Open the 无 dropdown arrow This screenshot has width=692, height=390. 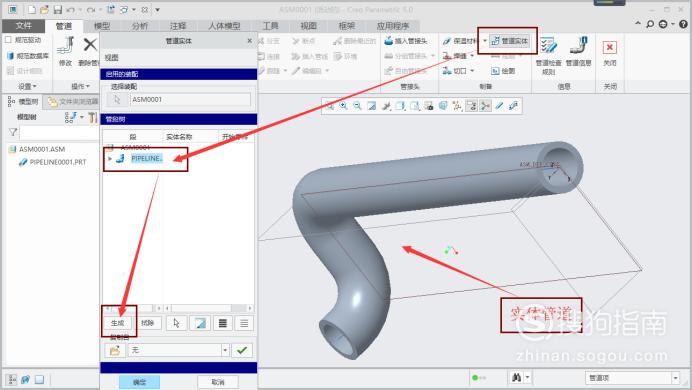tap(225, 350)
